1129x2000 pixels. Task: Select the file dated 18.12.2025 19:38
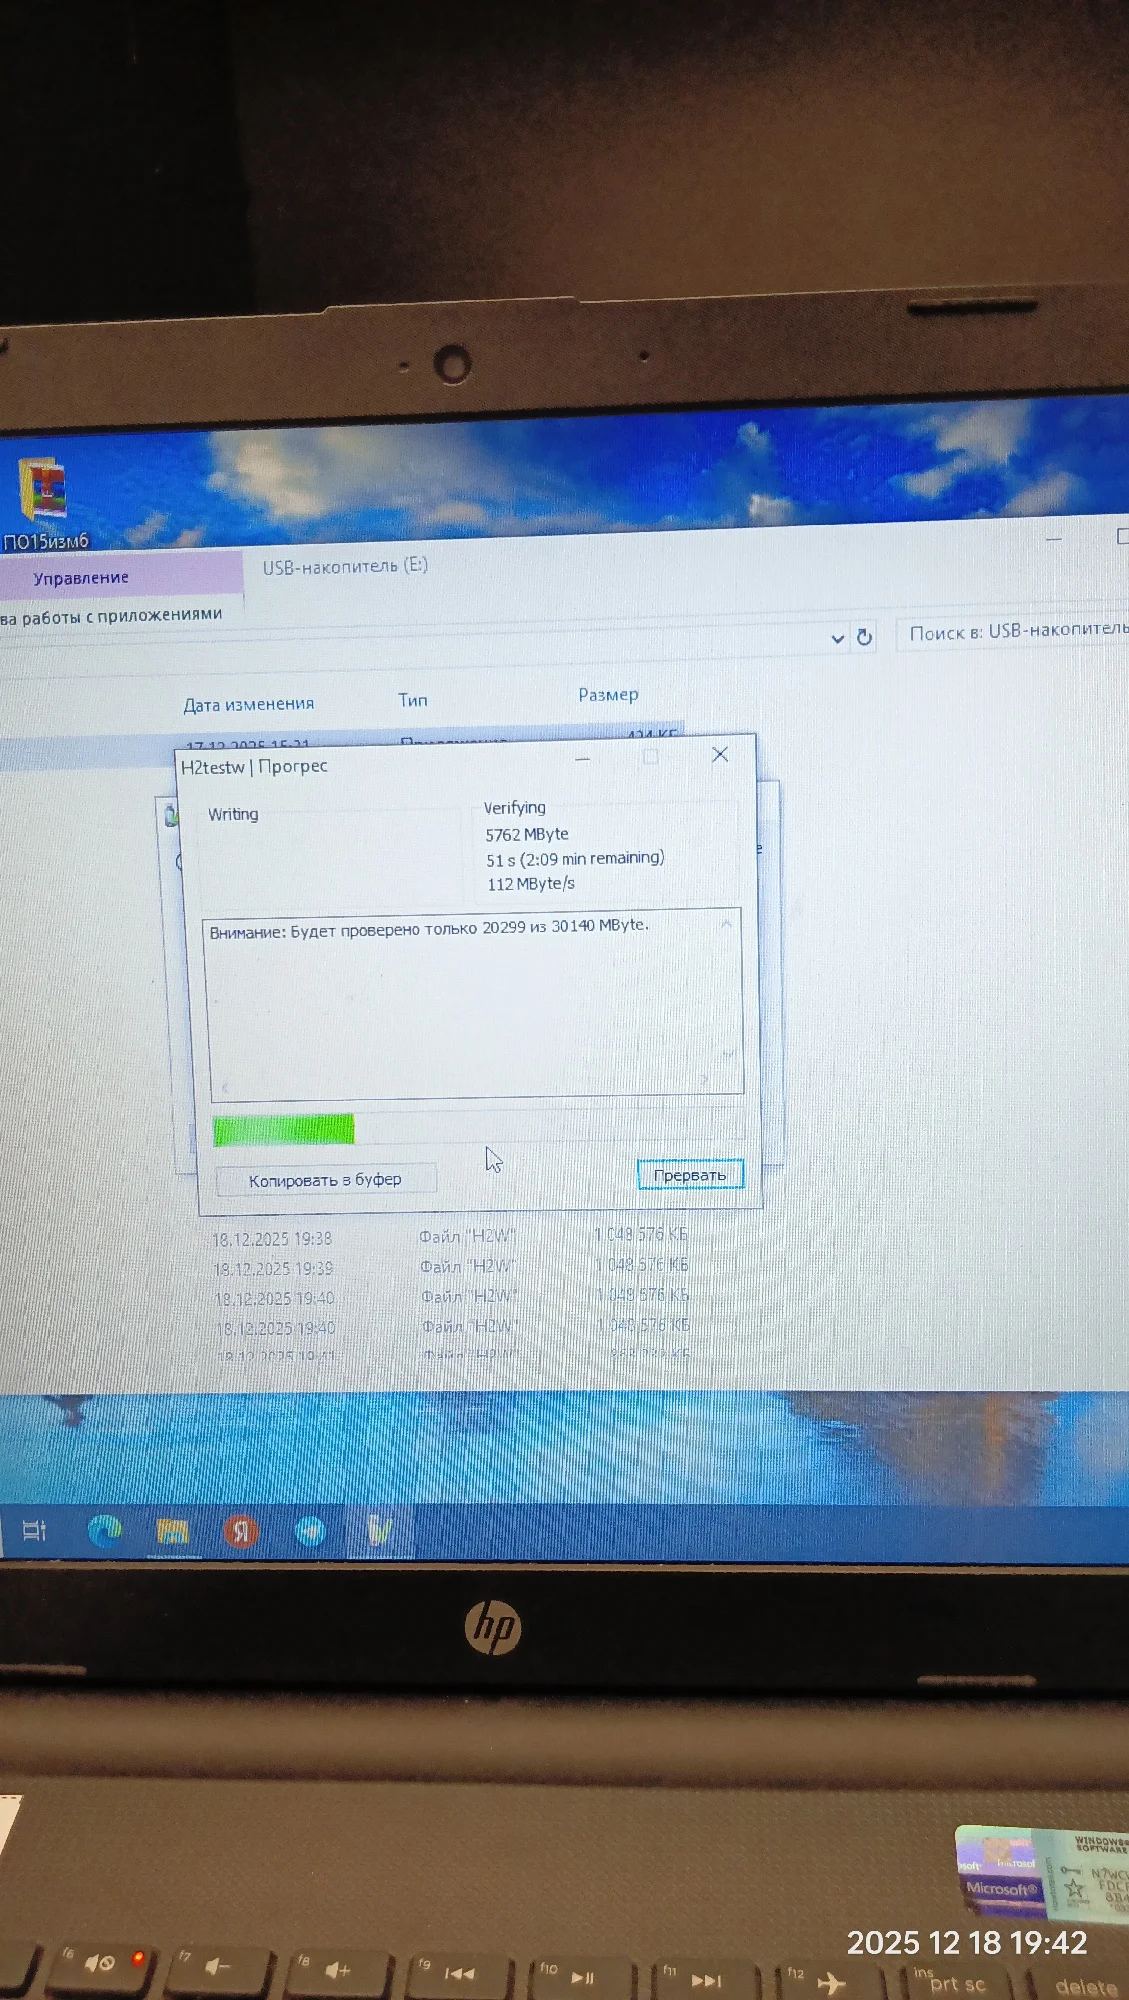pos(272,1239)
